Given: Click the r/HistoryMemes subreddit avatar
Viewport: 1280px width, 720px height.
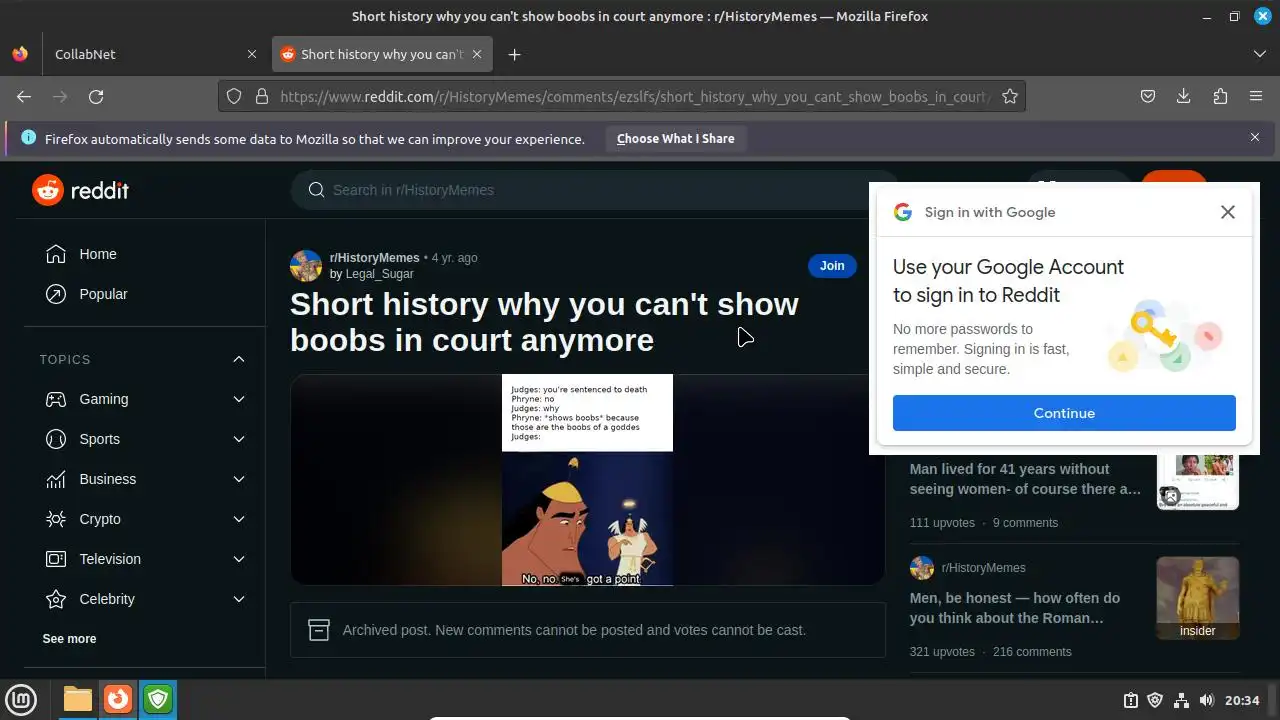Looking at the screenshot, I should tap(306, 266).
